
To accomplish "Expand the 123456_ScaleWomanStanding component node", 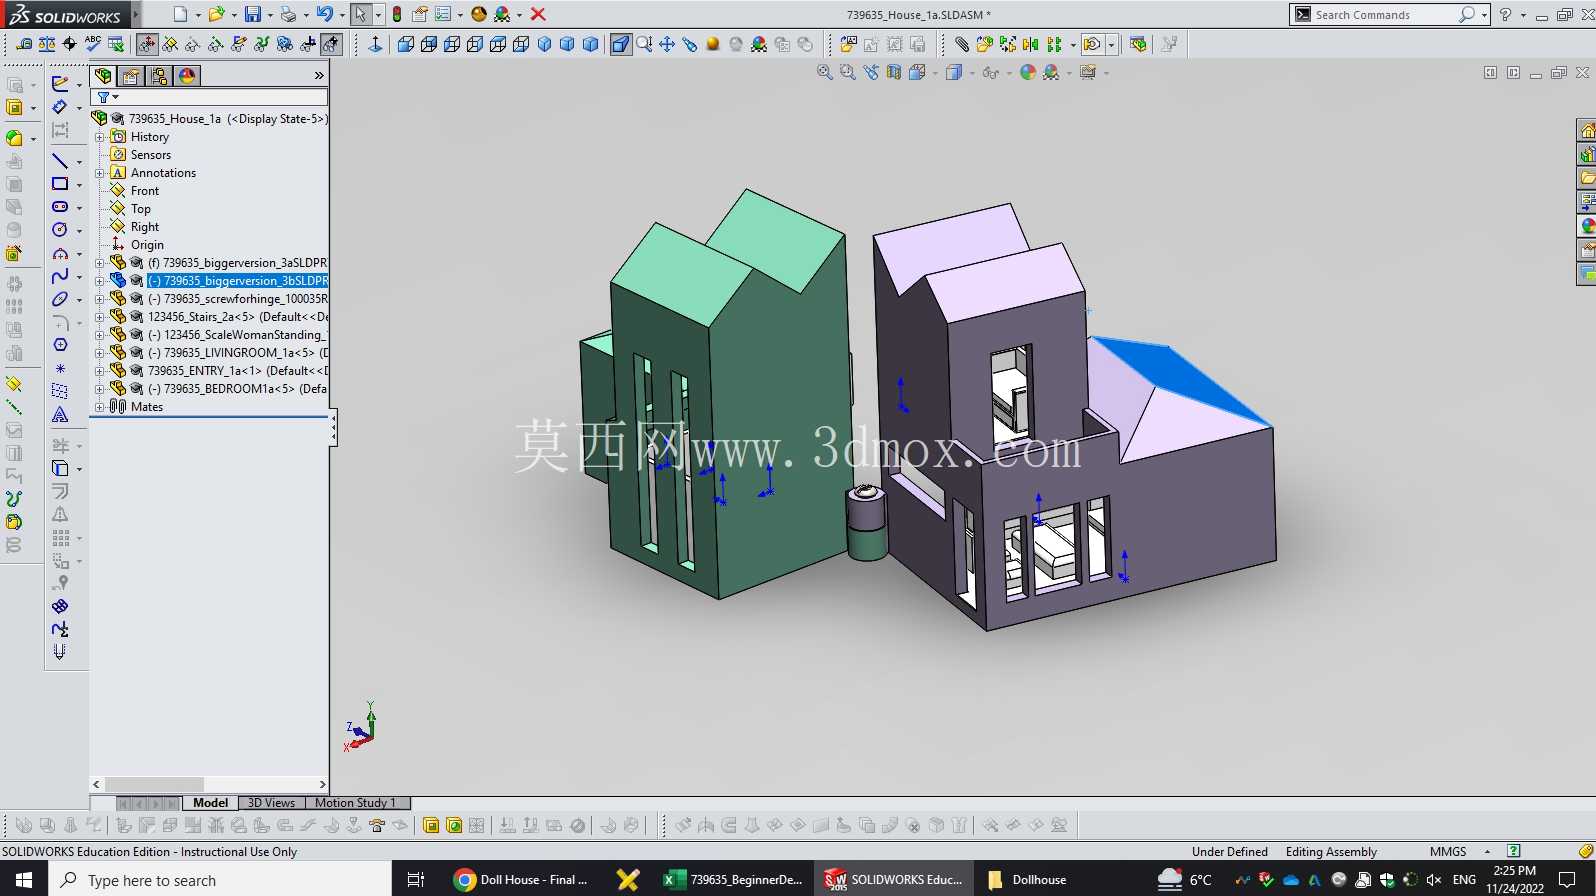I will [100, 335].
